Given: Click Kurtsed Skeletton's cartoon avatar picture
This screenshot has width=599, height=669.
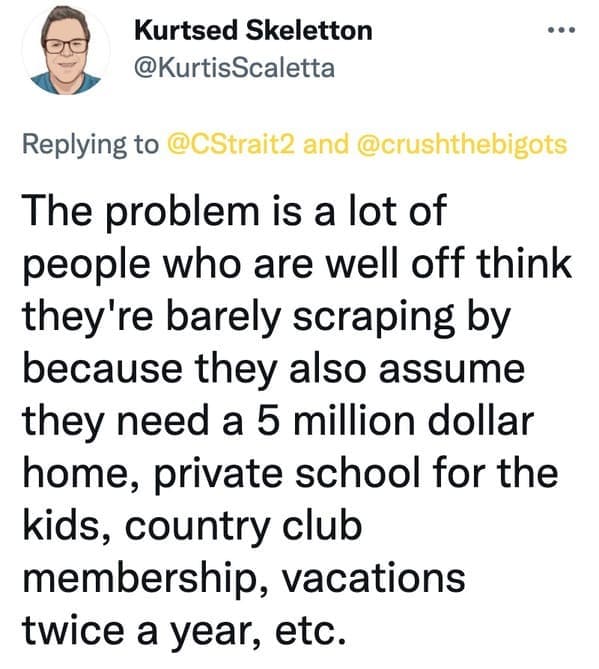Looking at the screenshot, I should click(65, 50).
